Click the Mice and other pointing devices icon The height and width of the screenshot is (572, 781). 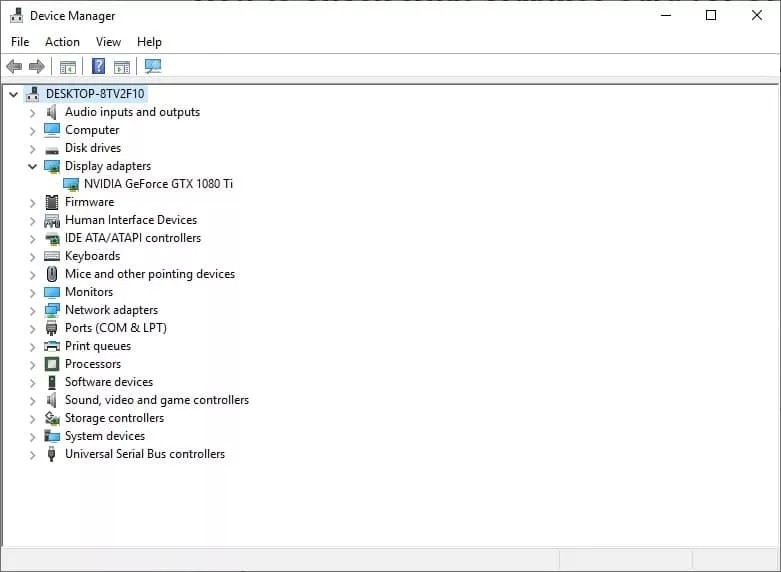click(x=52, y=274)
